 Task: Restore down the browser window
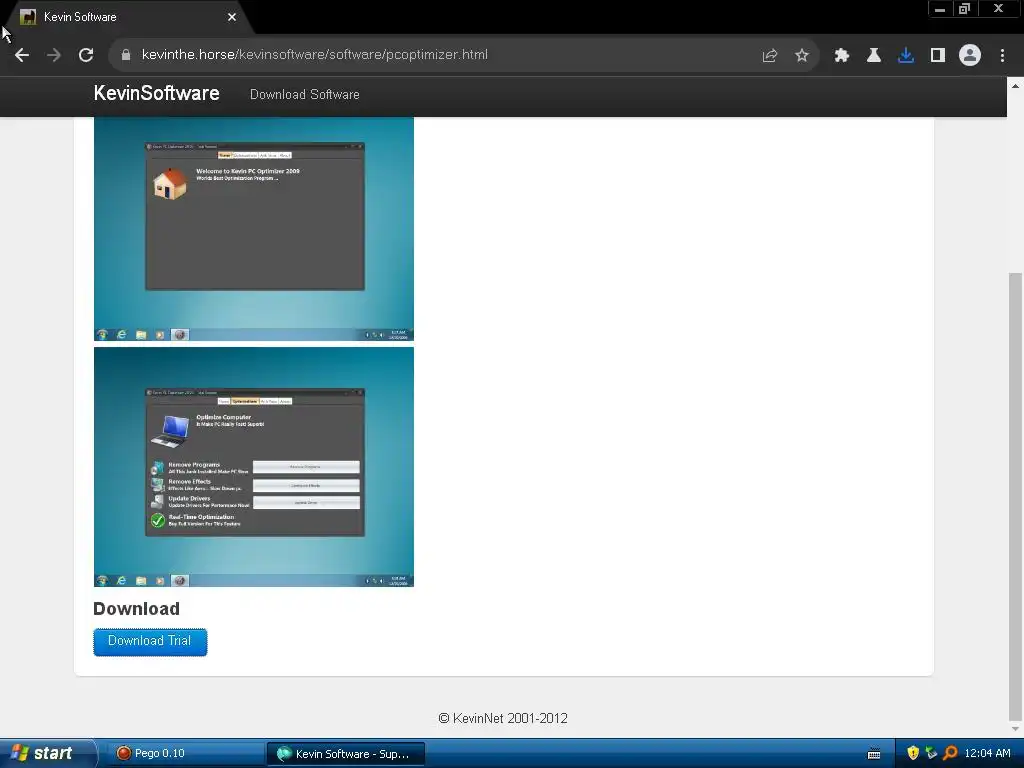[x=964, y=9]
